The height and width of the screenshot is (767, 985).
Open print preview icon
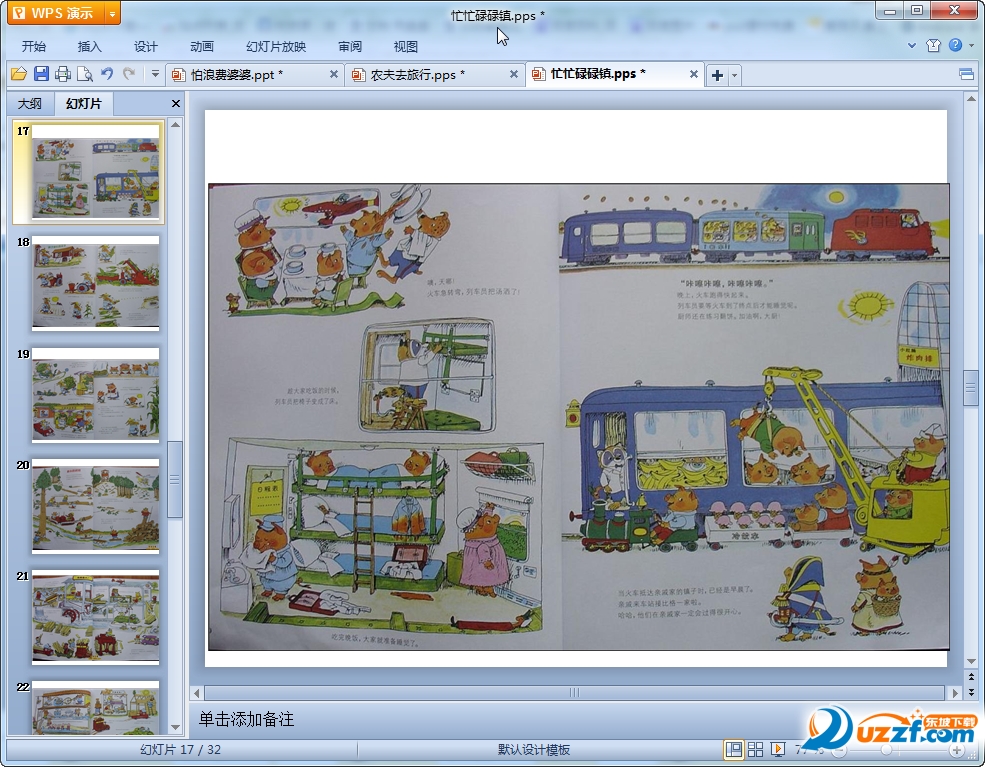point(85,74)
